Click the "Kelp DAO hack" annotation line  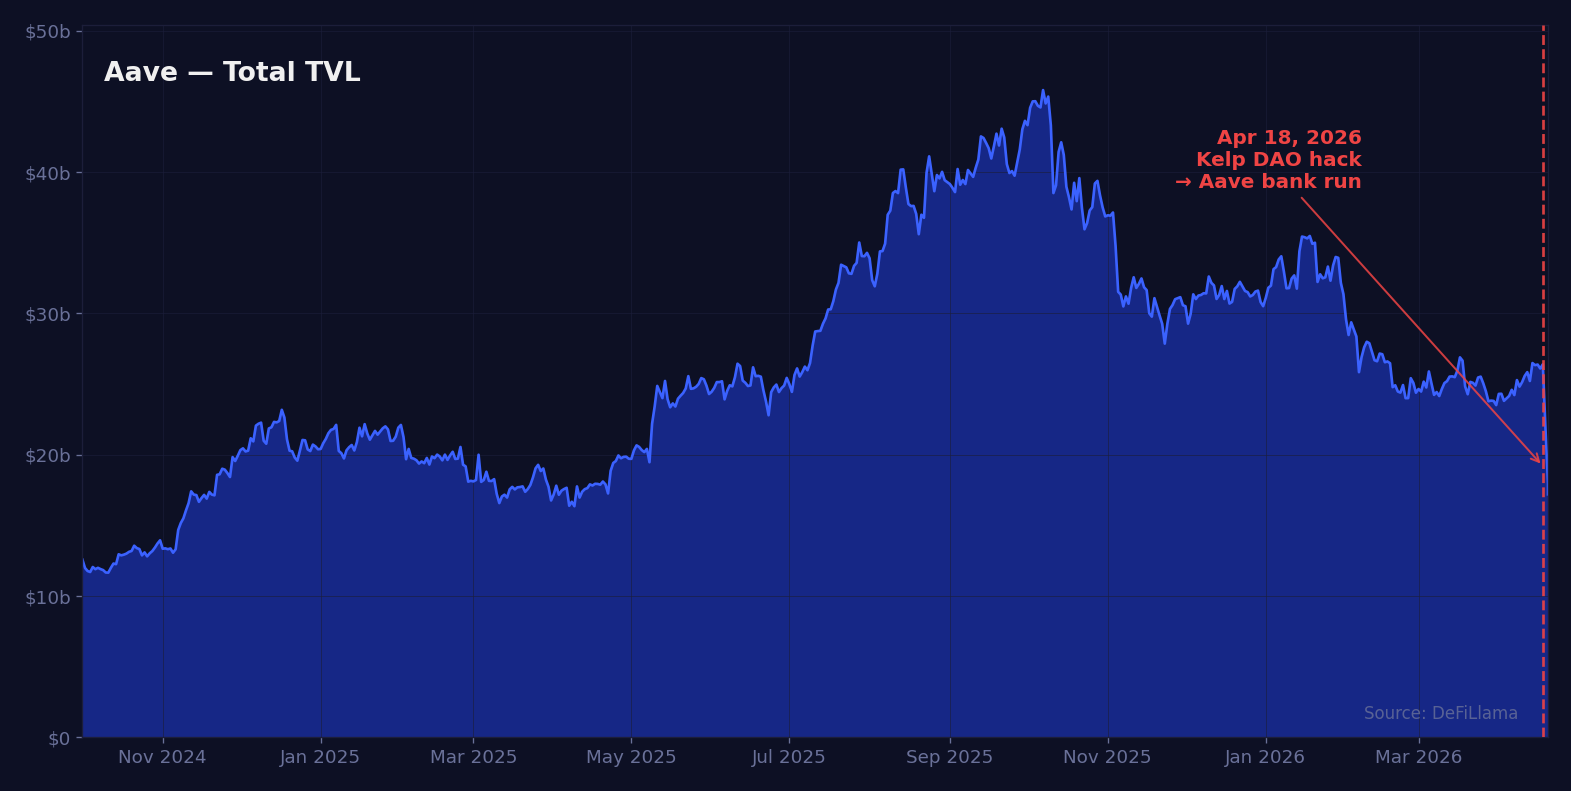click(1279, 160)
